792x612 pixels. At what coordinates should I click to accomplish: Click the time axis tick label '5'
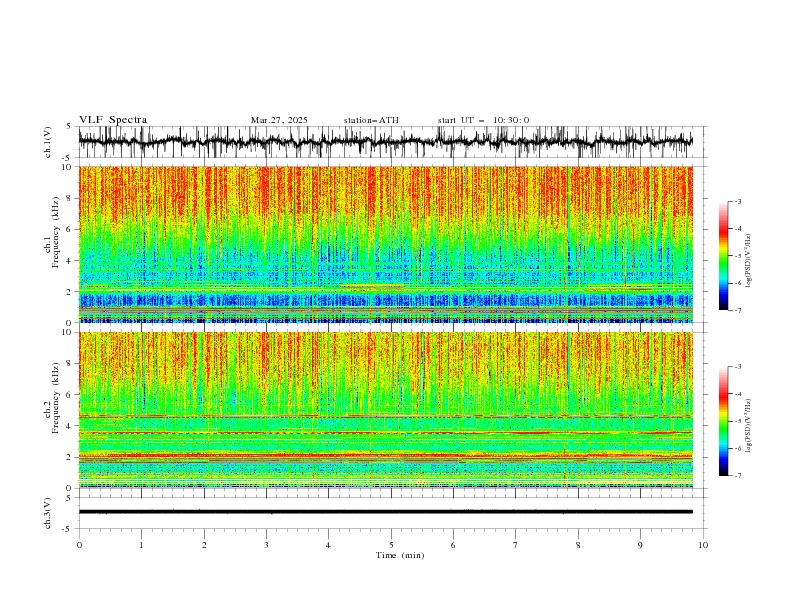(x=391, y=545)
